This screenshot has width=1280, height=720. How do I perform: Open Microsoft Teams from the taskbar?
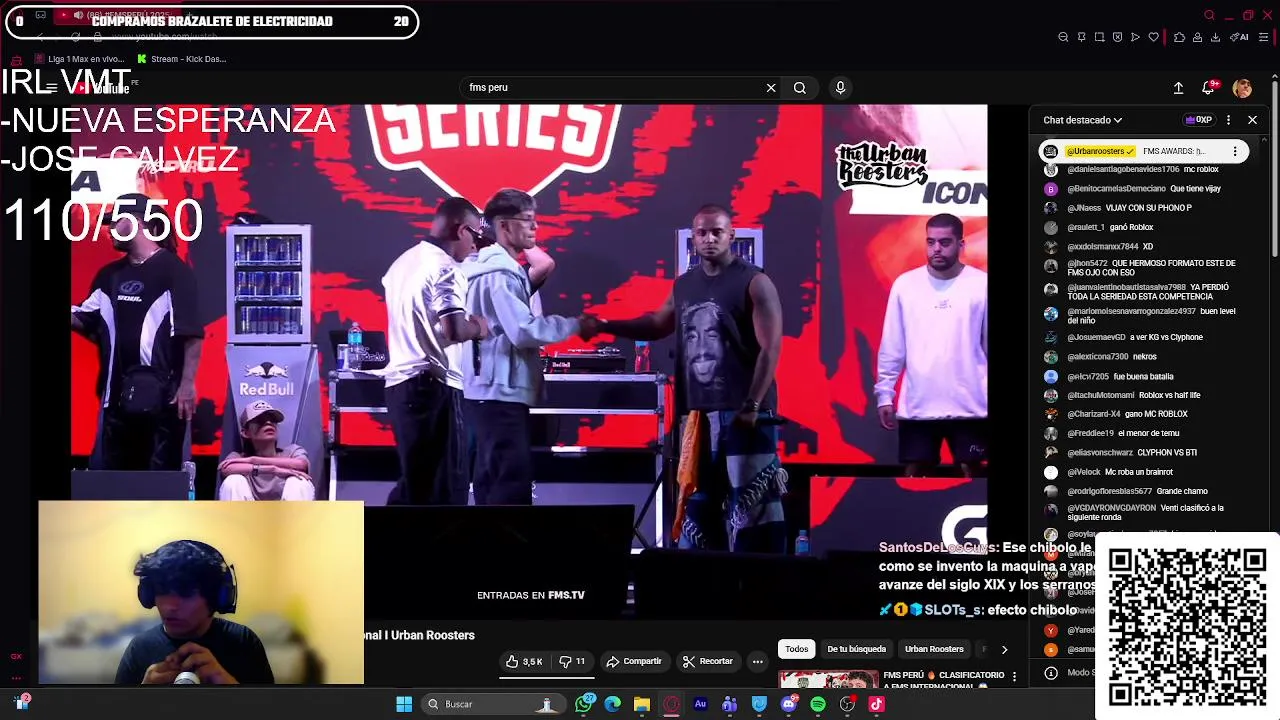click(x=730, y=704)
